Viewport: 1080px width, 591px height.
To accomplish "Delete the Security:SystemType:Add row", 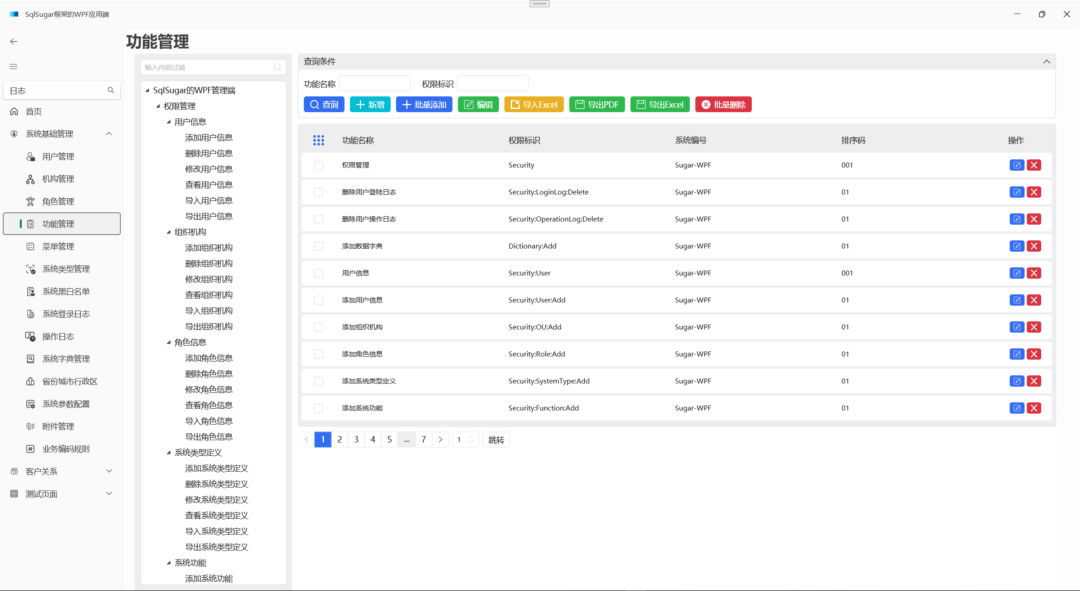I will (x=1034, y=381).
